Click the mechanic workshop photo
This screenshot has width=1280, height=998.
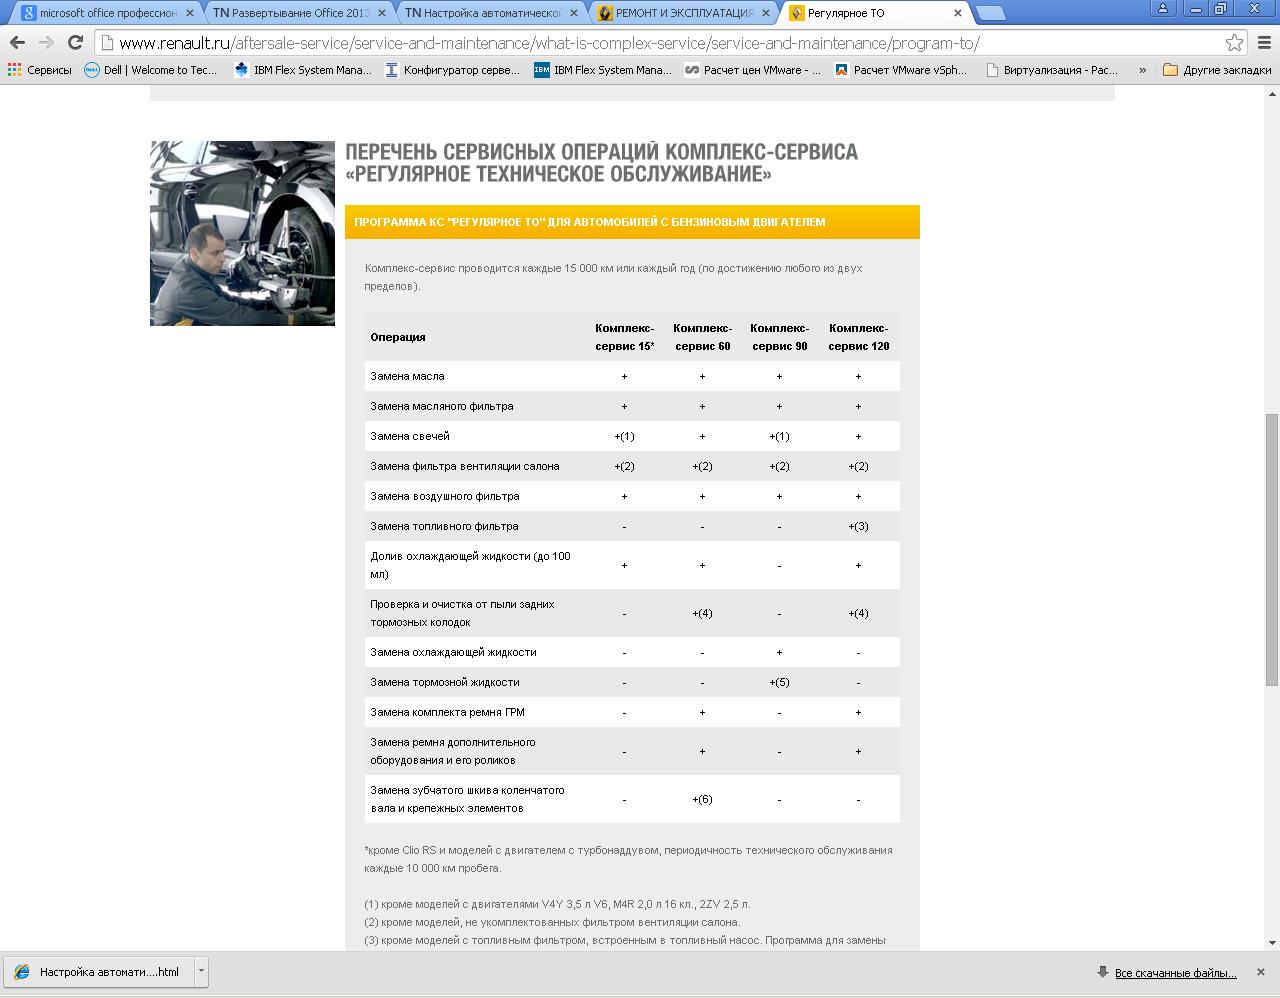click(242, 233)
